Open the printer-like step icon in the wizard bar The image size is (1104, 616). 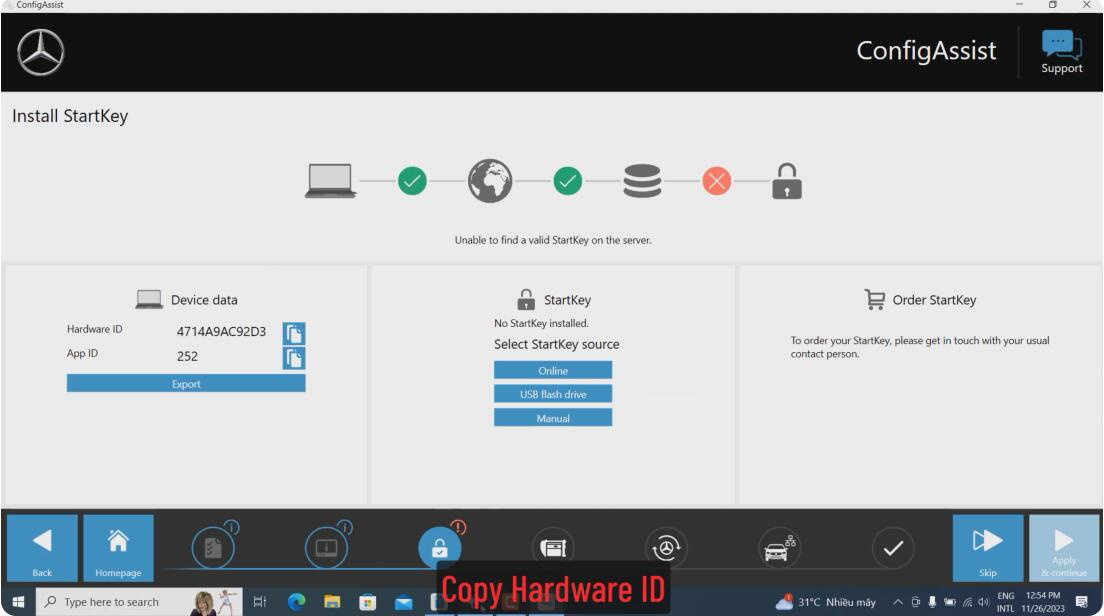coord(553,548)
